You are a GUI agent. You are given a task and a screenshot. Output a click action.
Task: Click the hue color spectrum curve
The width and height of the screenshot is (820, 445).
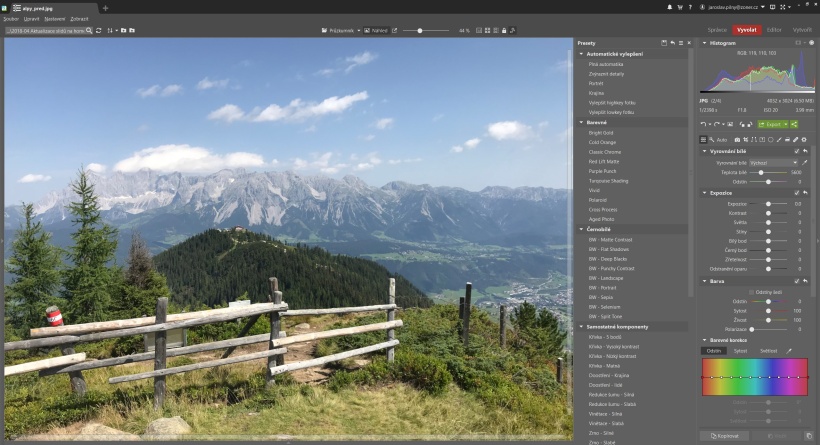(755, 376)
